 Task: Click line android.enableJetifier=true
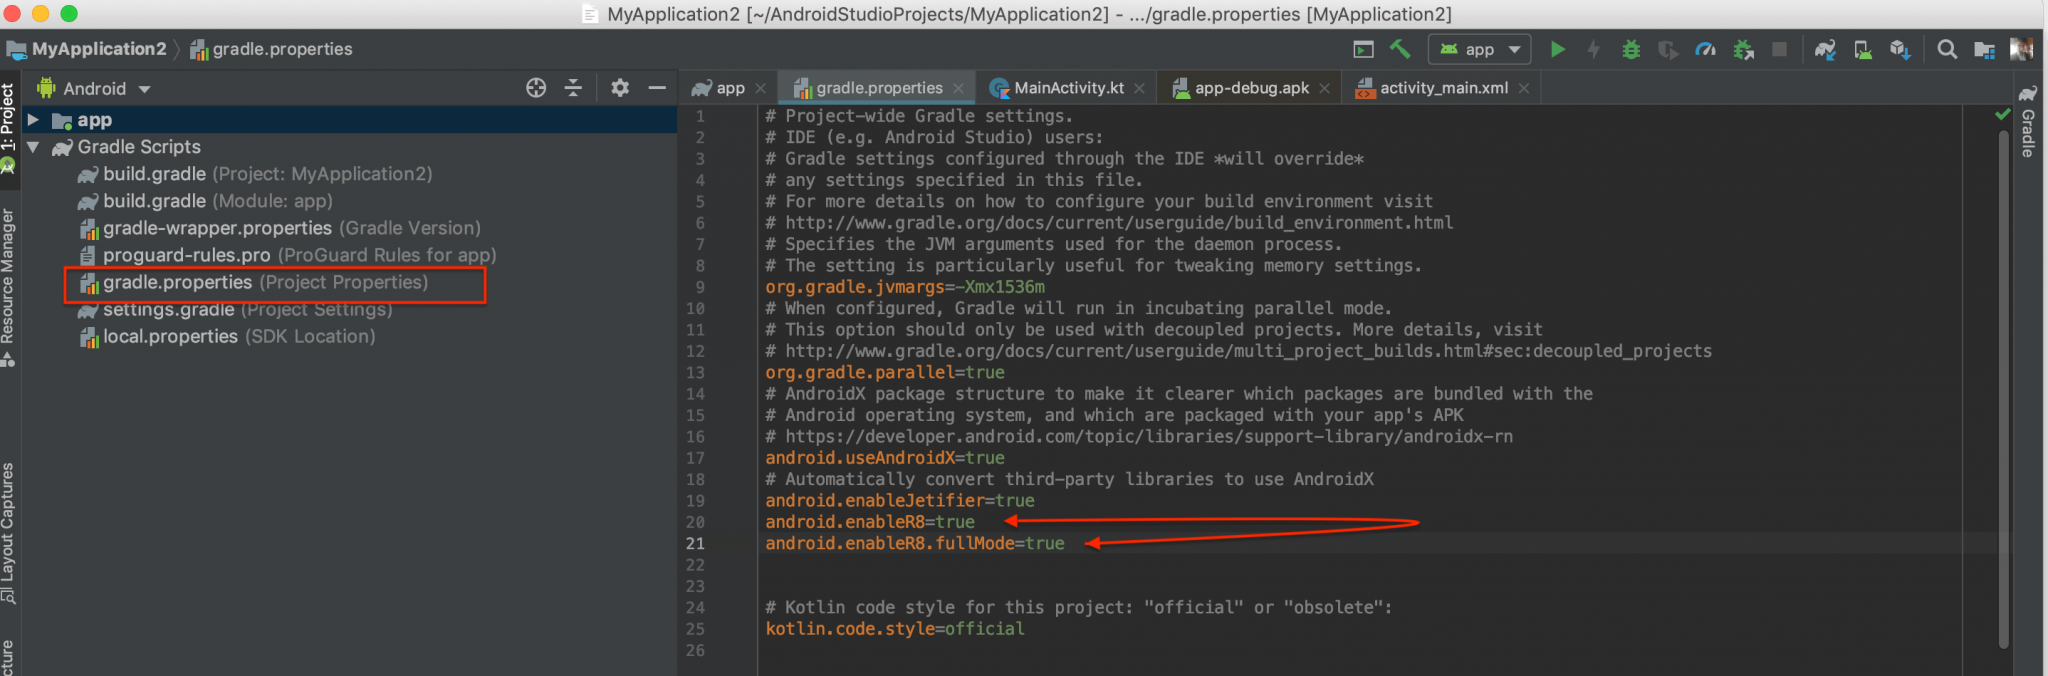(900, 501)
